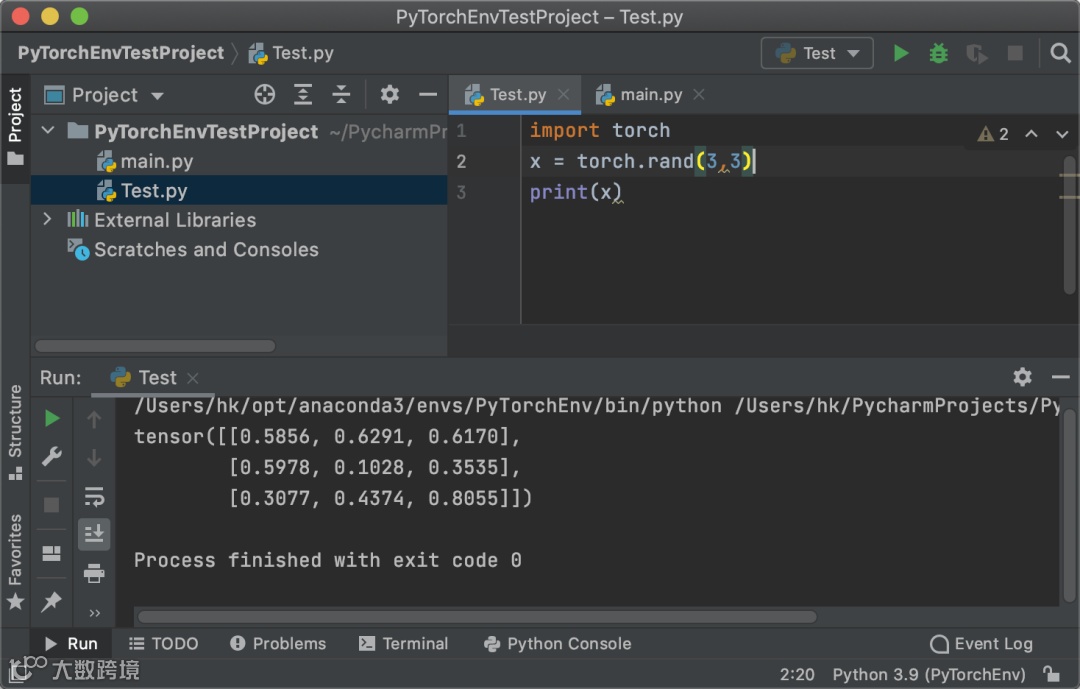Run the Test configuration with green play button
The image size is (1080, 689).
point(901,53)
